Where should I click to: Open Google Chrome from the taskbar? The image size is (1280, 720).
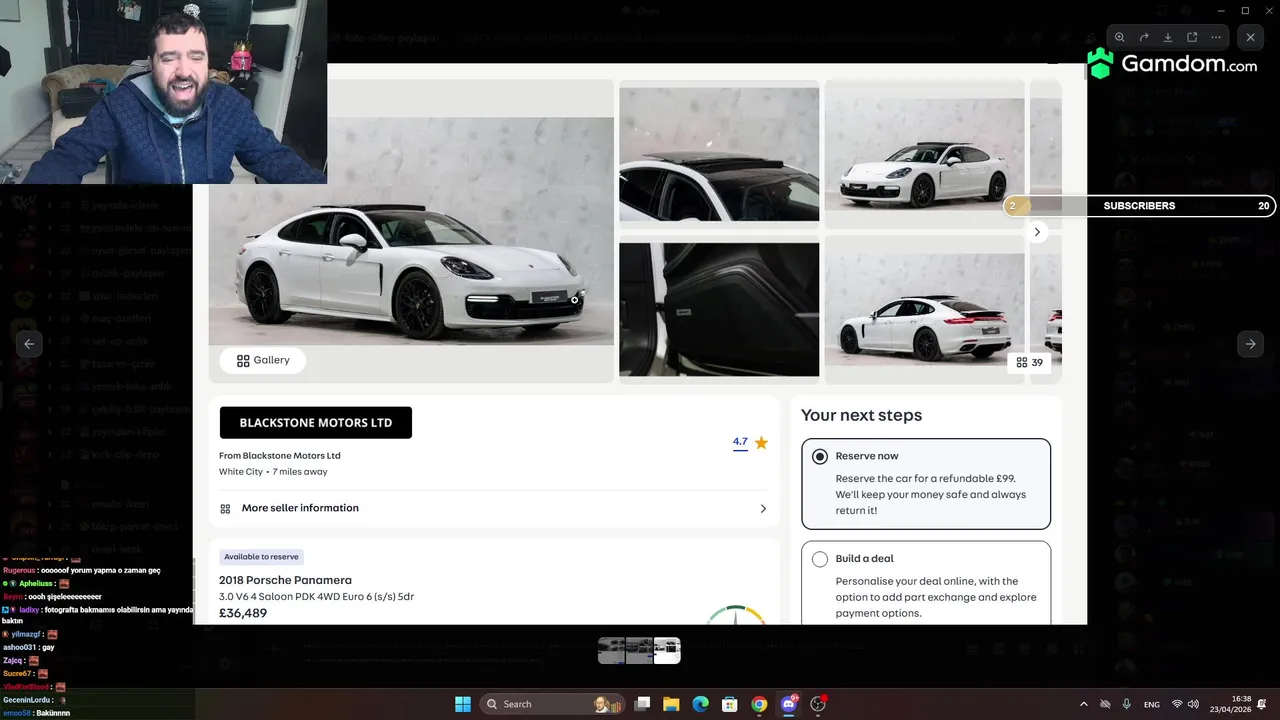[x=759, y=704]
